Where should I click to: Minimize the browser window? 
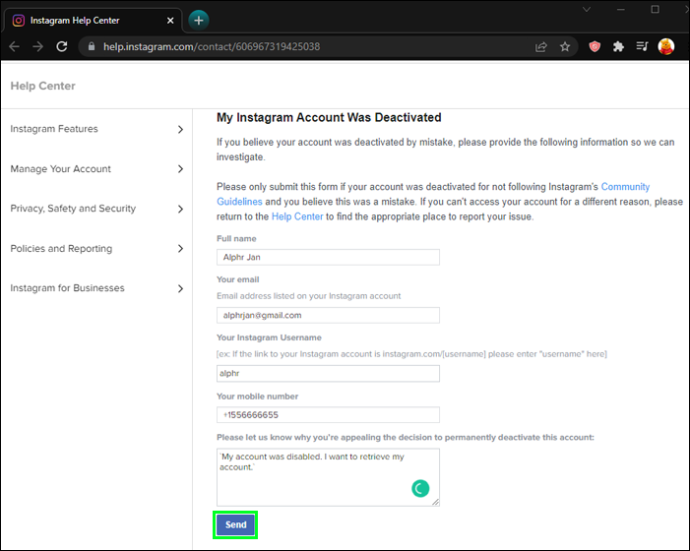[621, 9]
